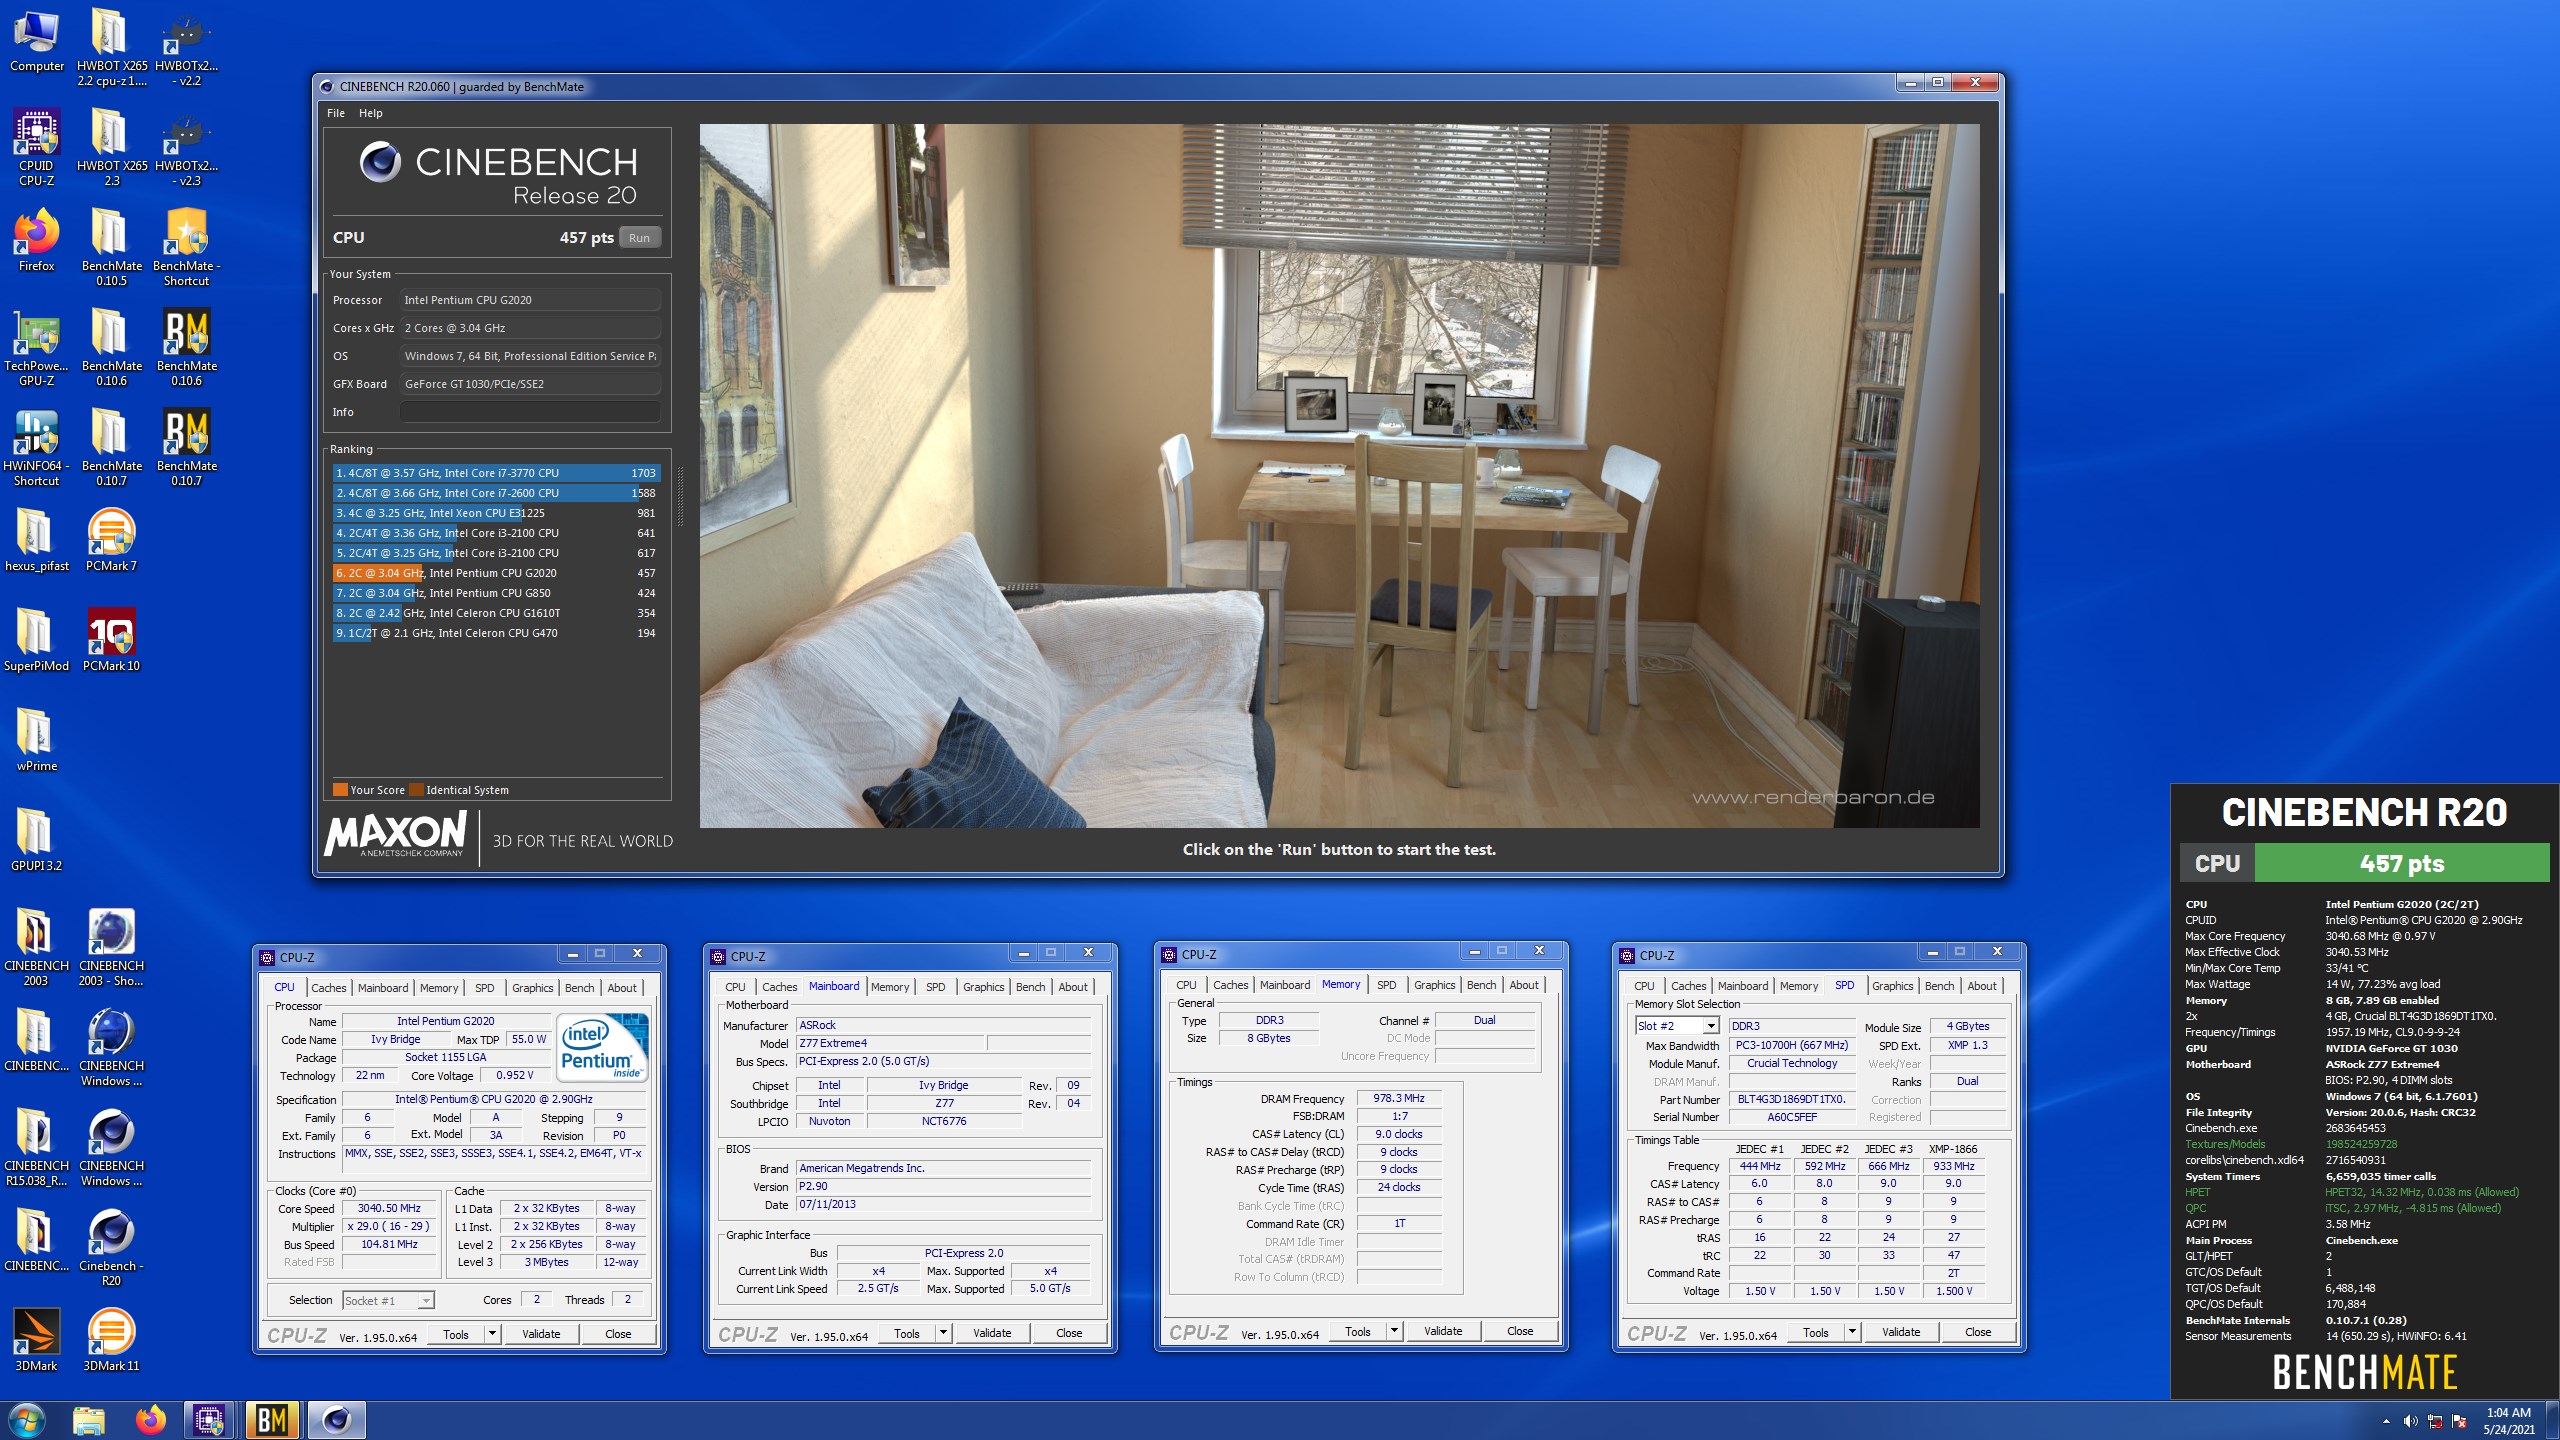Open SPD tab in the Memory CPU-Z window
The image size is (2560, 1440).
(1386, 985)
